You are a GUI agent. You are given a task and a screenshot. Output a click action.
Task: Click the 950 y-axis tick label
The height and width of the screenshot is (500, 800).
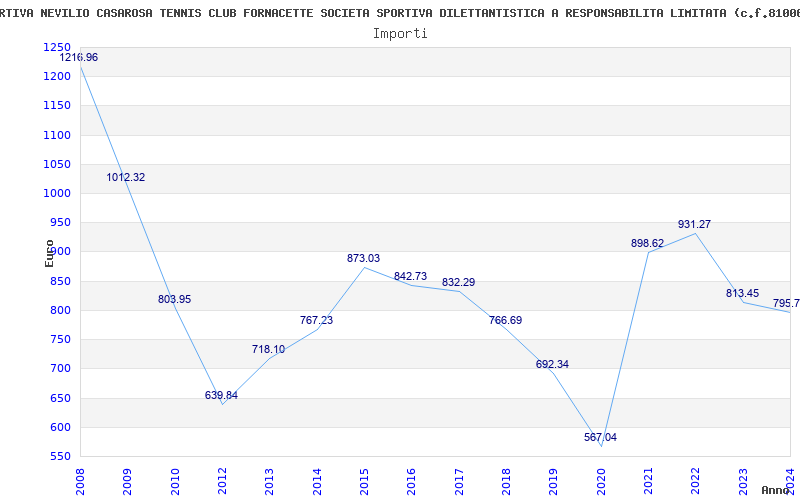pos(60,222)
